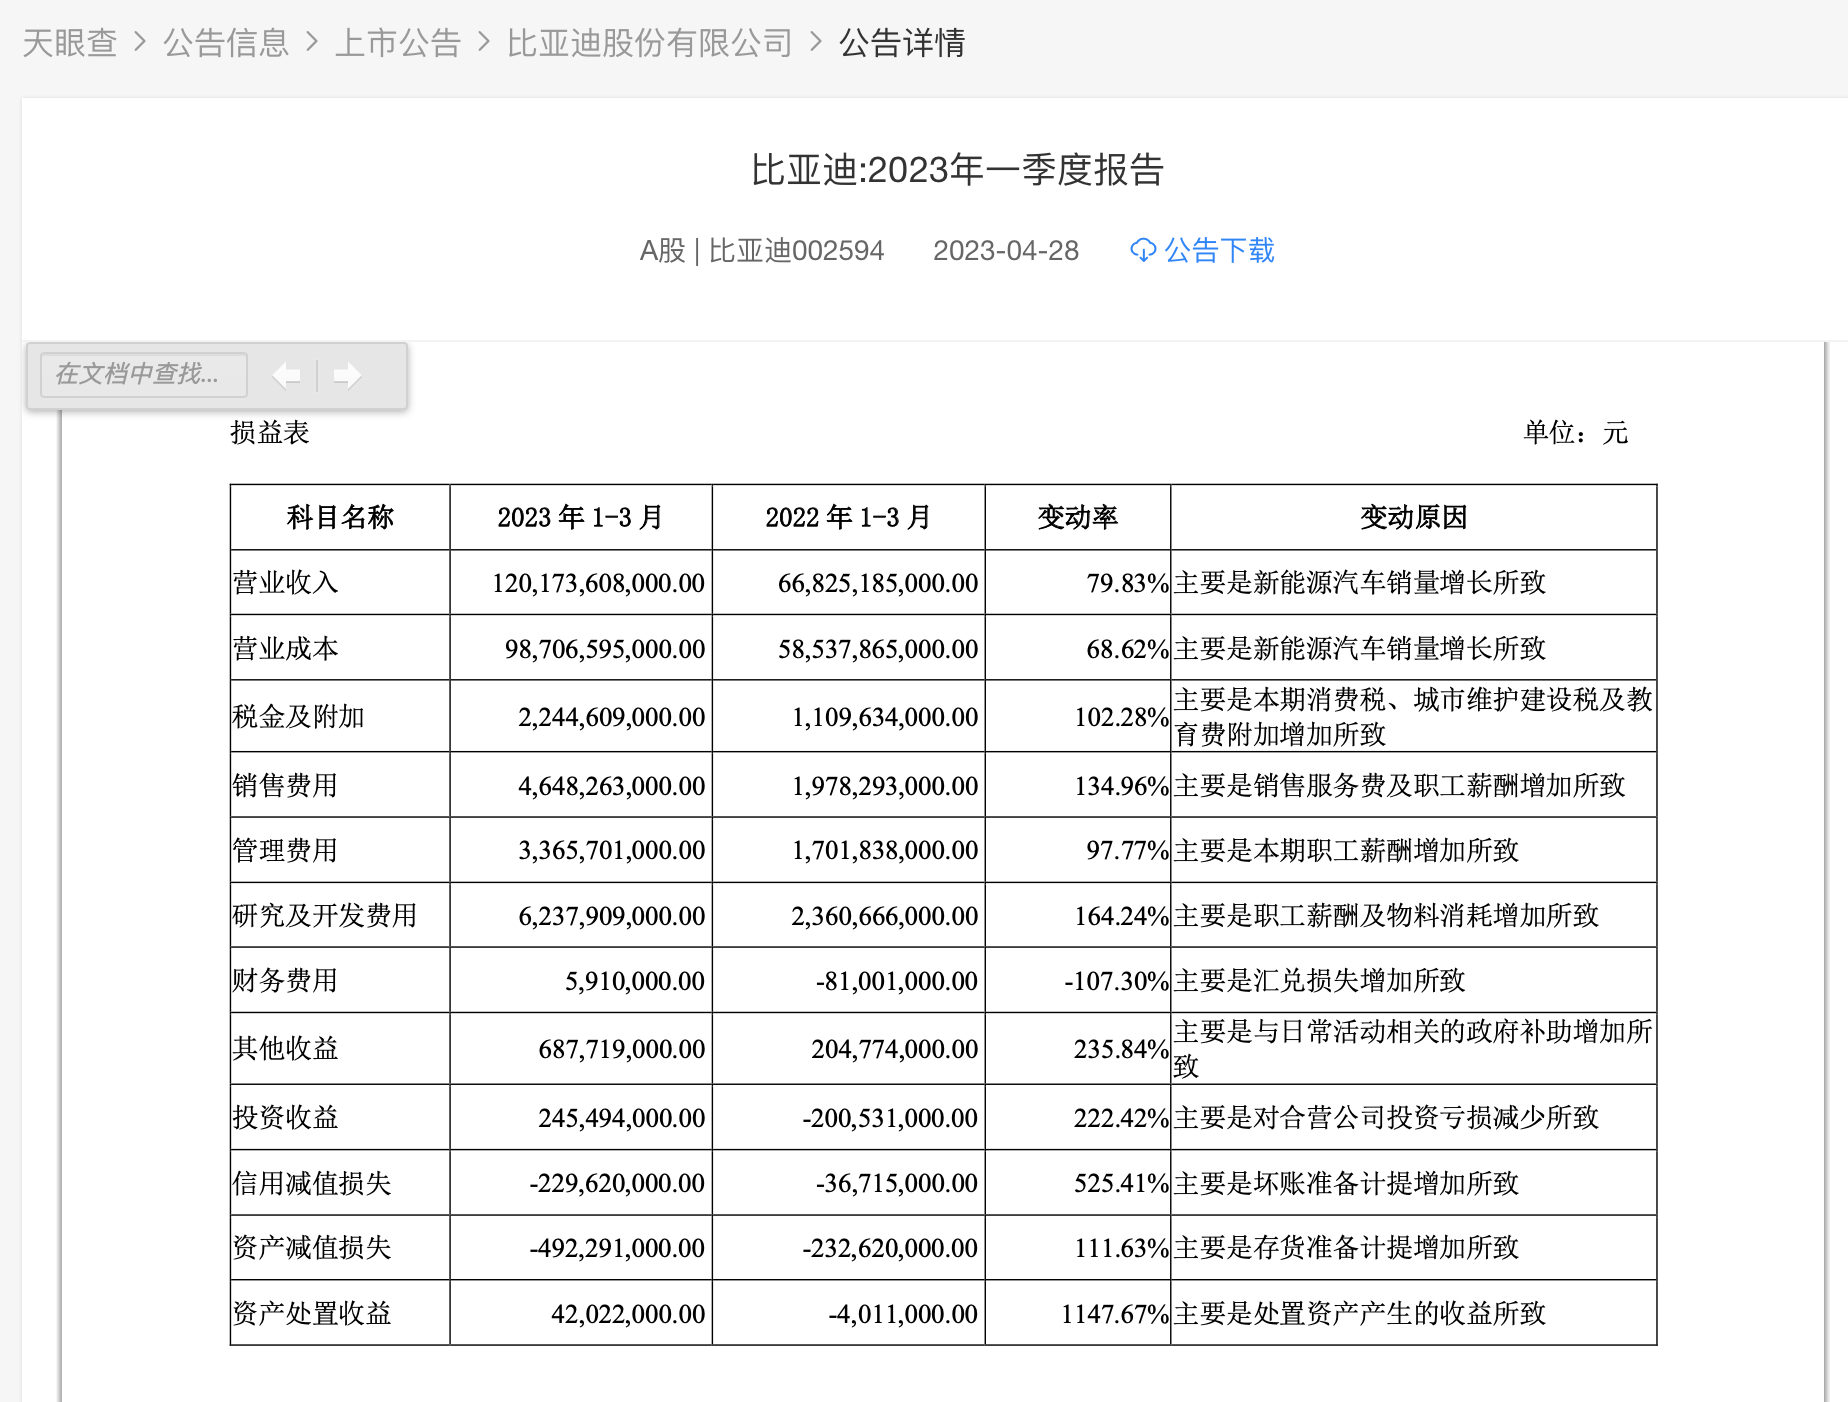Viewport: 1848px width, 1402px height.
Task: Select the 管理费用 row label
Action: pyautogui.click(x=286, y=850)
